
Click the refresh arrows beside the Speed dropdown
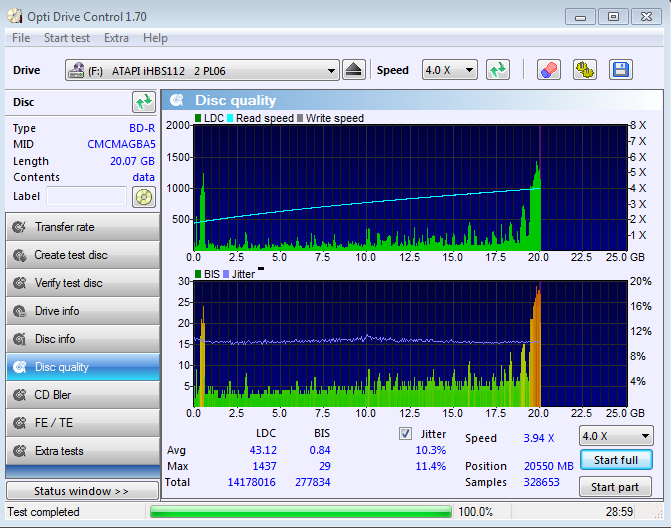click(498, 70)
